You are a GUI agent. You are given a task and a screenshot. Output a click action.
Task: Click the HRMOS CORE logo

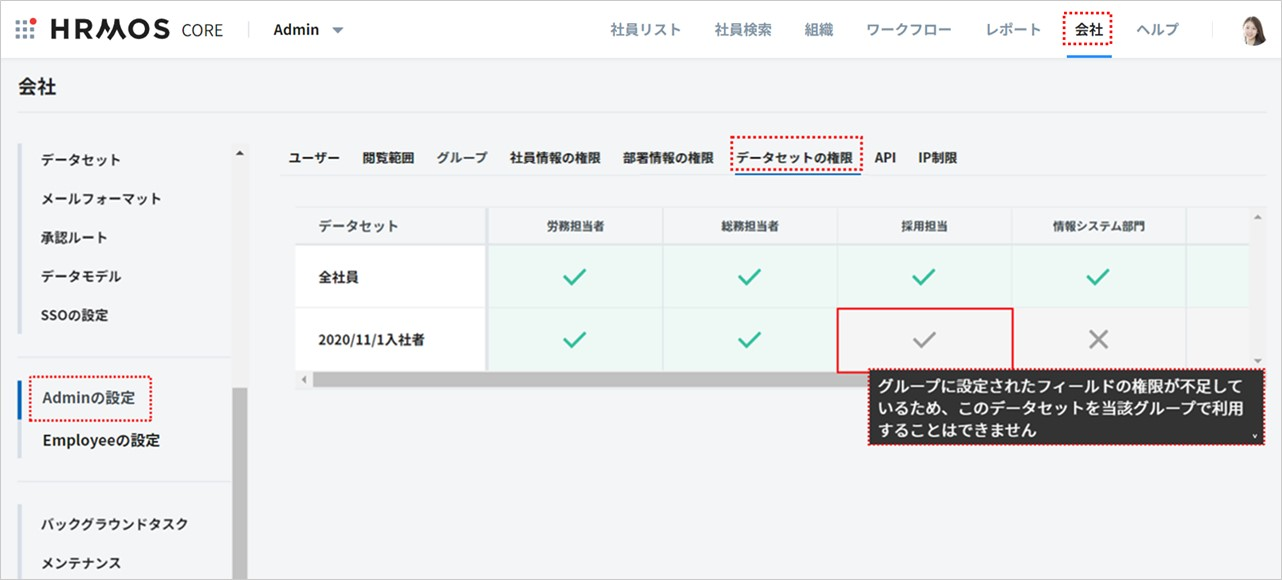(x=136, y=29)
